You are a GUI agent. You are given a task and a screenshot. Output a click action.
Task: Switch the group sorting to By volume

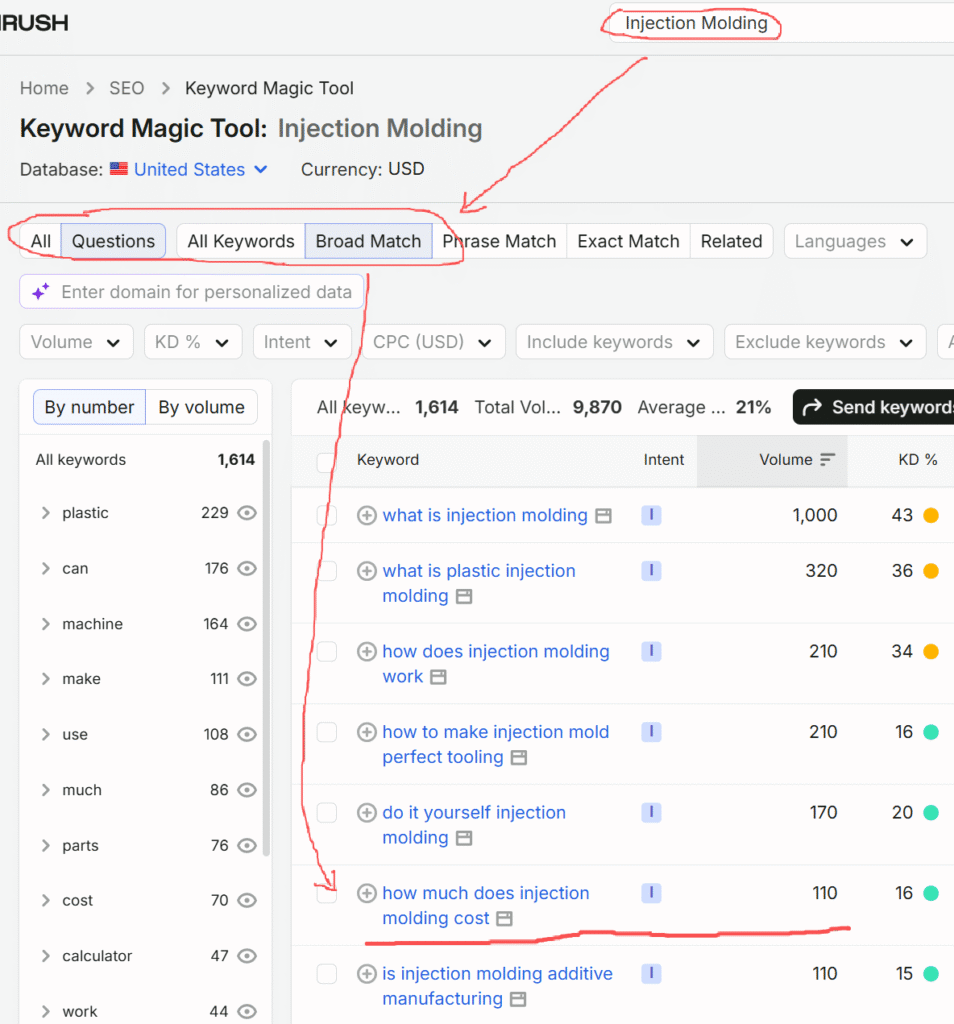[201, 407]
